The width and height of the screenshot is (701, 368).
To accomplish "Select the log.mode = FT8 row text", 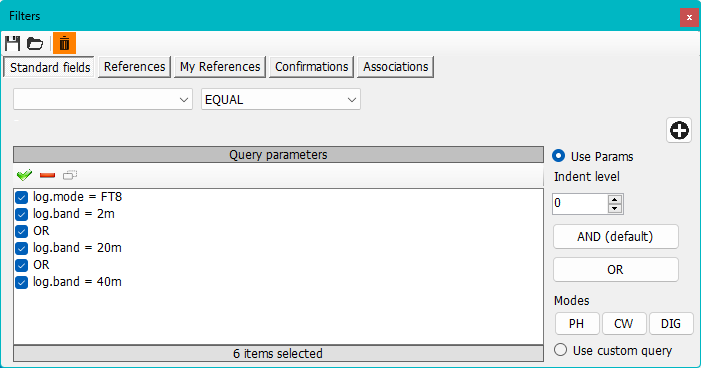I will coord(77,197).
